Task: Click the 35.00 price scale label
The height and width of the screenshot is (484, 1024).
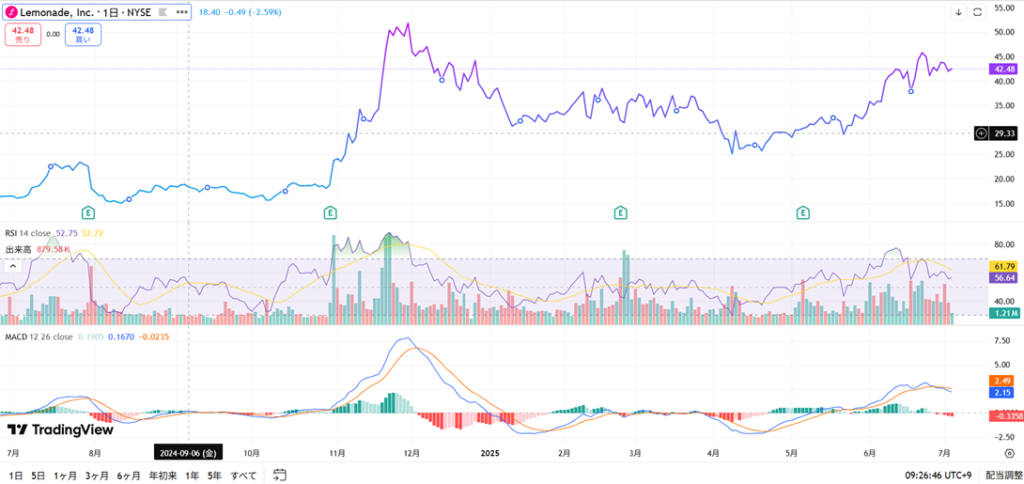Action: point(1002,106)
